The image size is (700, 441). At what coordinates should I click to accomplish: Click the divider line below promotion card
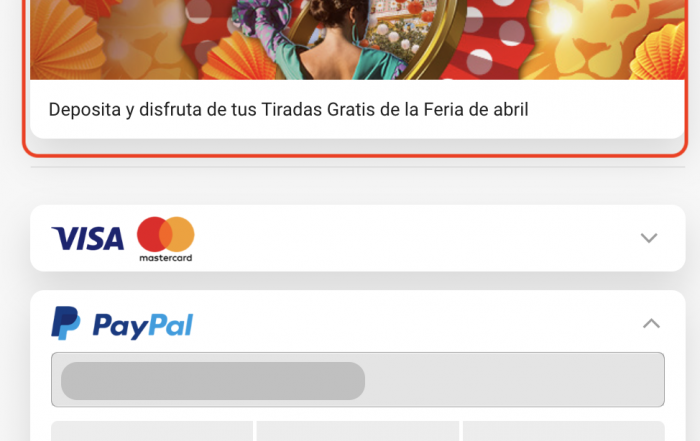[358, 167]
